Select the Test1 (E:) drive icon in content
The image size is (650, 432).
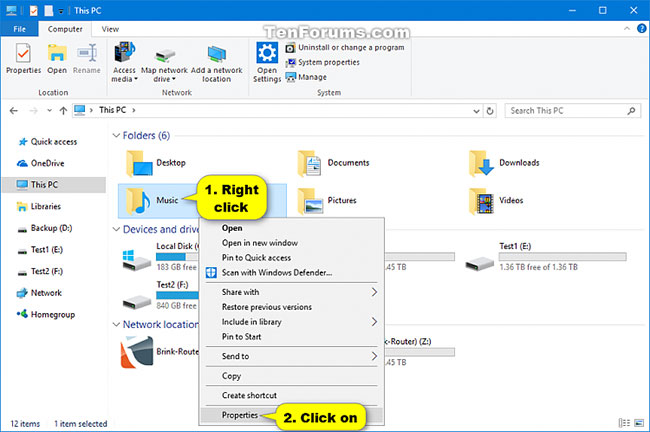coord(480,264)
